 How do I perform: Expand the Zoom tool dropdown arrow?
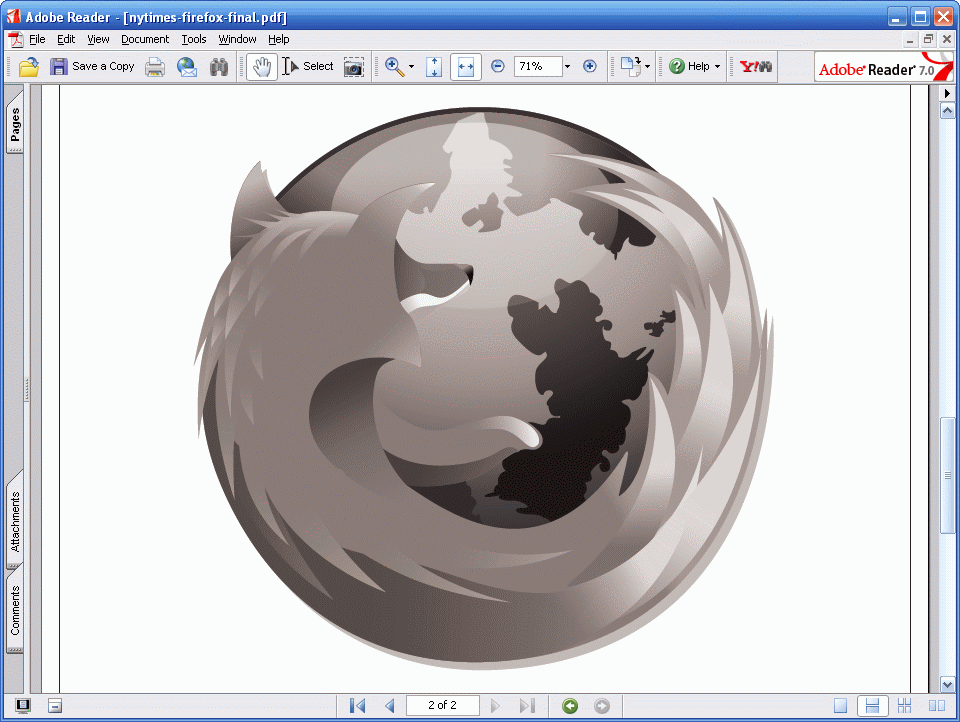[411, 66]
